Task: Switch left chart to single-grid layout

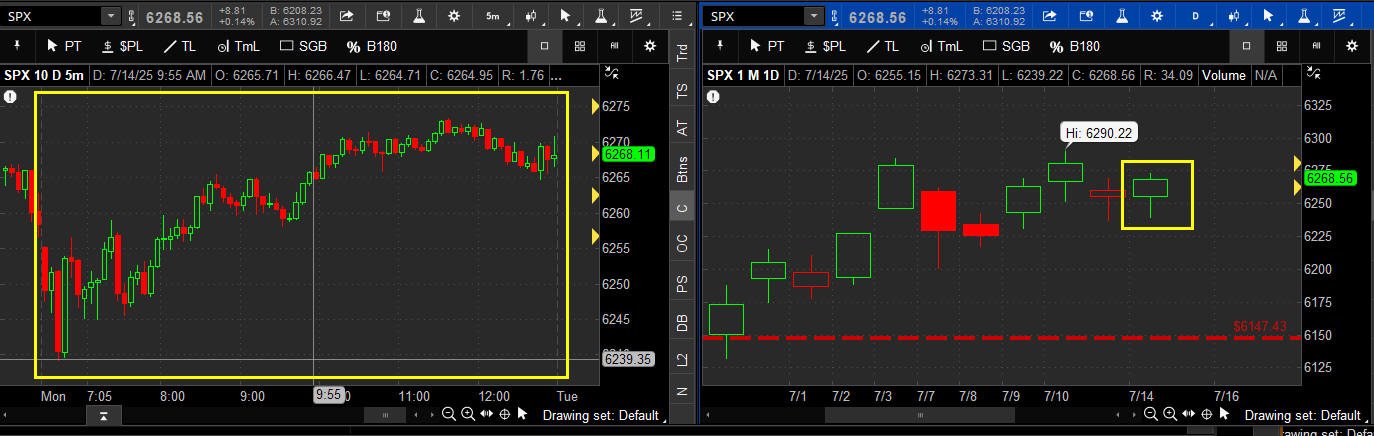Action: tap(544, 46)
